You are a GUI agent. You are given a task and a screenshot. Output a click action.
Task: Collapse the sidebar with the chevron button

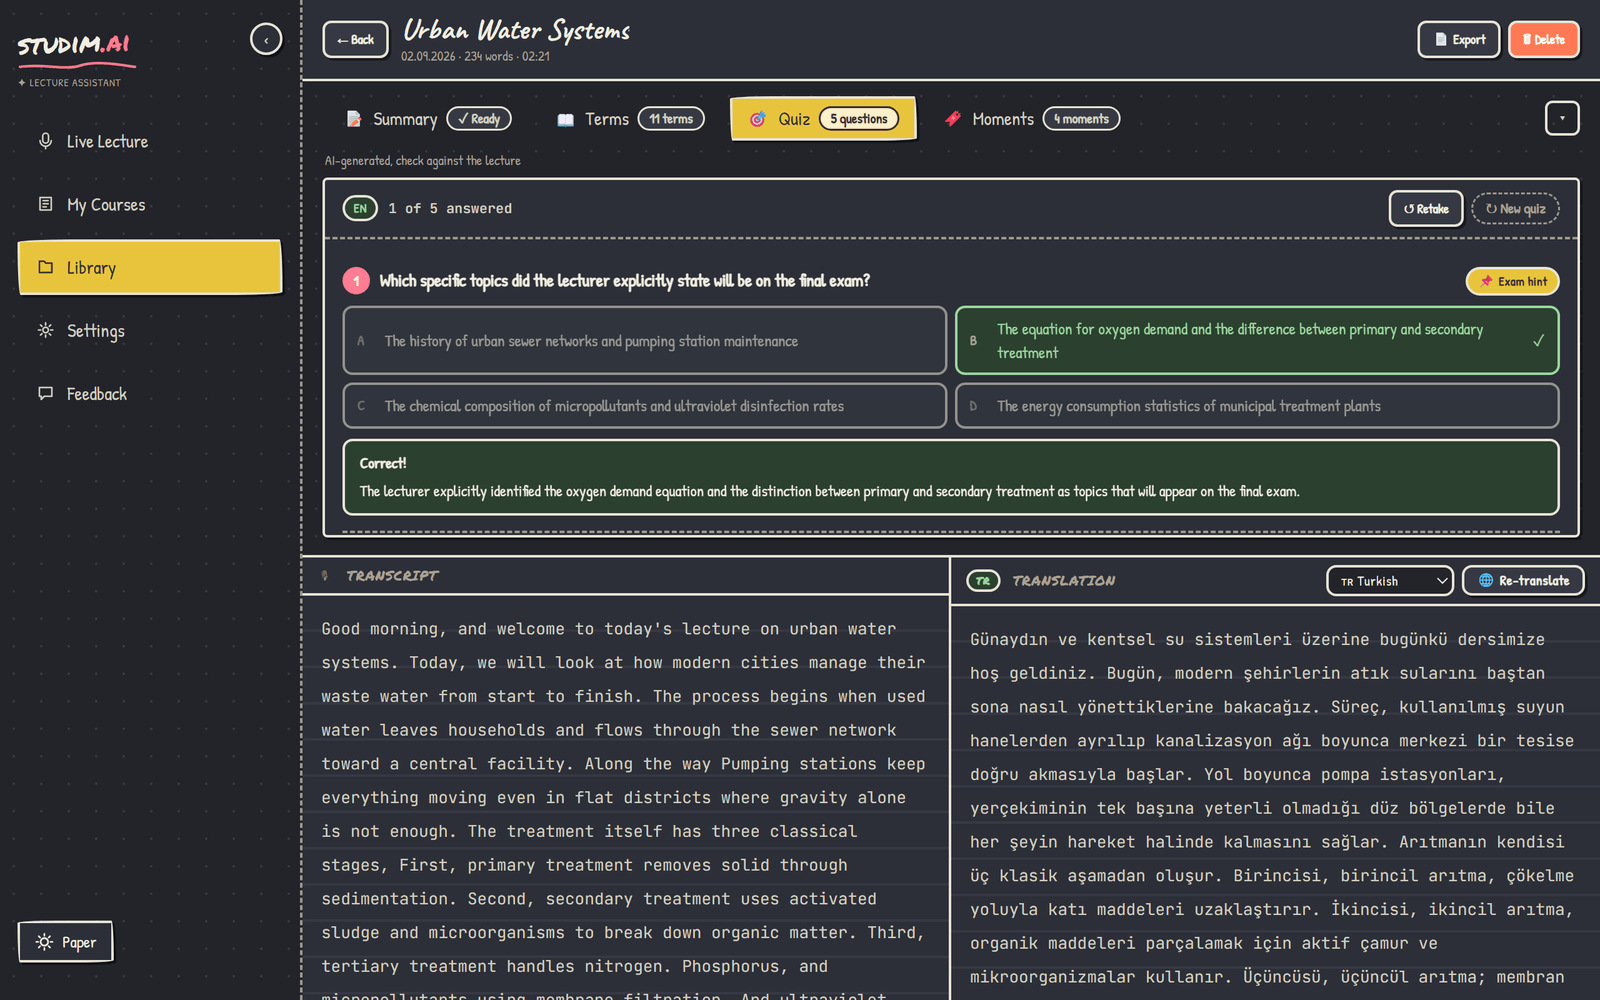[266, 40]
